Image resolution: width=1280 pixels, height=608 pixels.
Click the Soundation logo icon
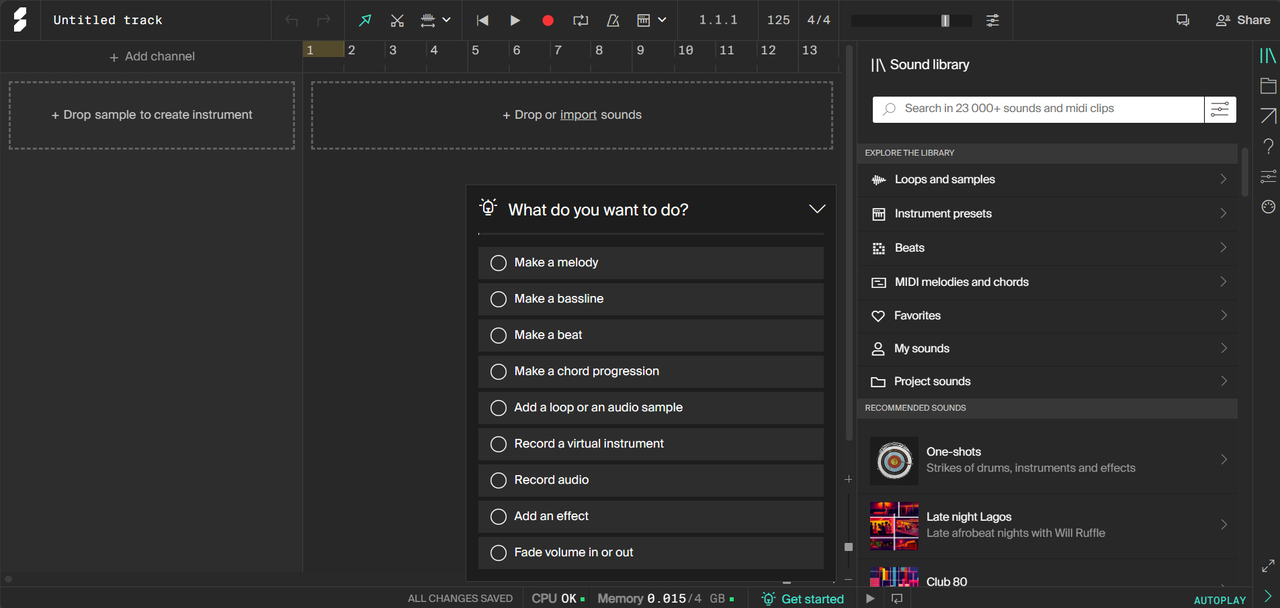tap(20, 20)
